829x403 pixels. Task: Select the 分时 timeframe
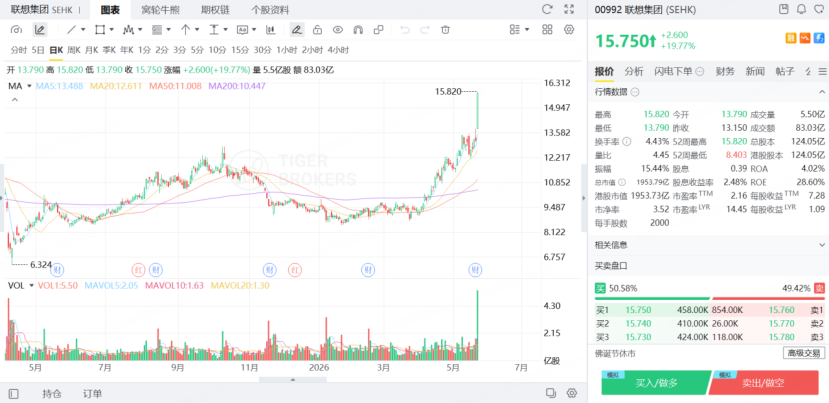point(19,50)
